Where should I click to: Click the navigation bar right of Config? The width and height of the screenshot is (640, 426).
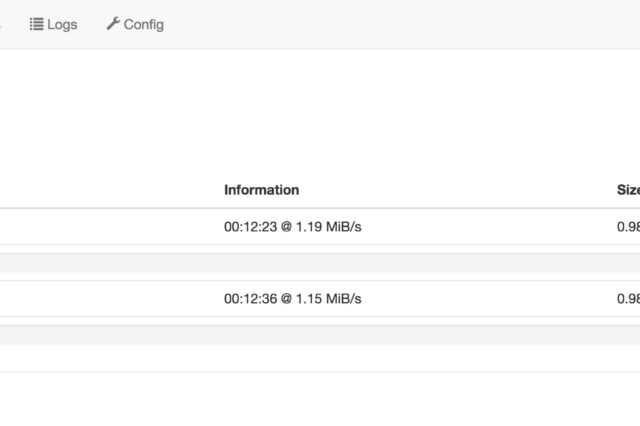coord(400,24)
